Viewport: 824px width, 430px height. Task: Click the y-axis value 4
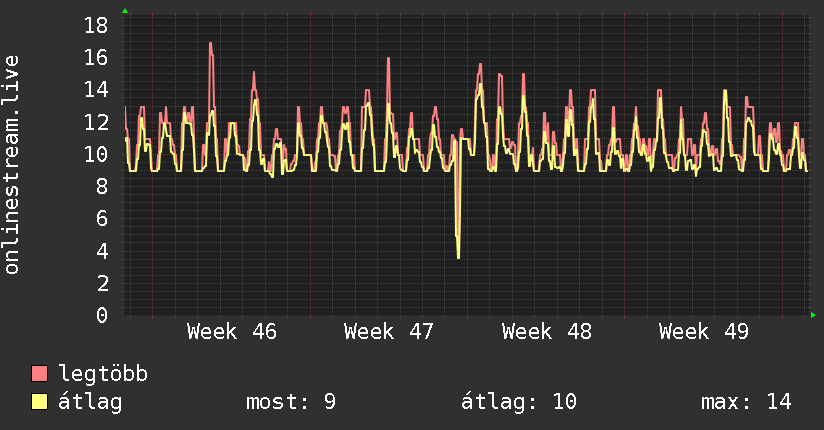(x=102, y=251)
